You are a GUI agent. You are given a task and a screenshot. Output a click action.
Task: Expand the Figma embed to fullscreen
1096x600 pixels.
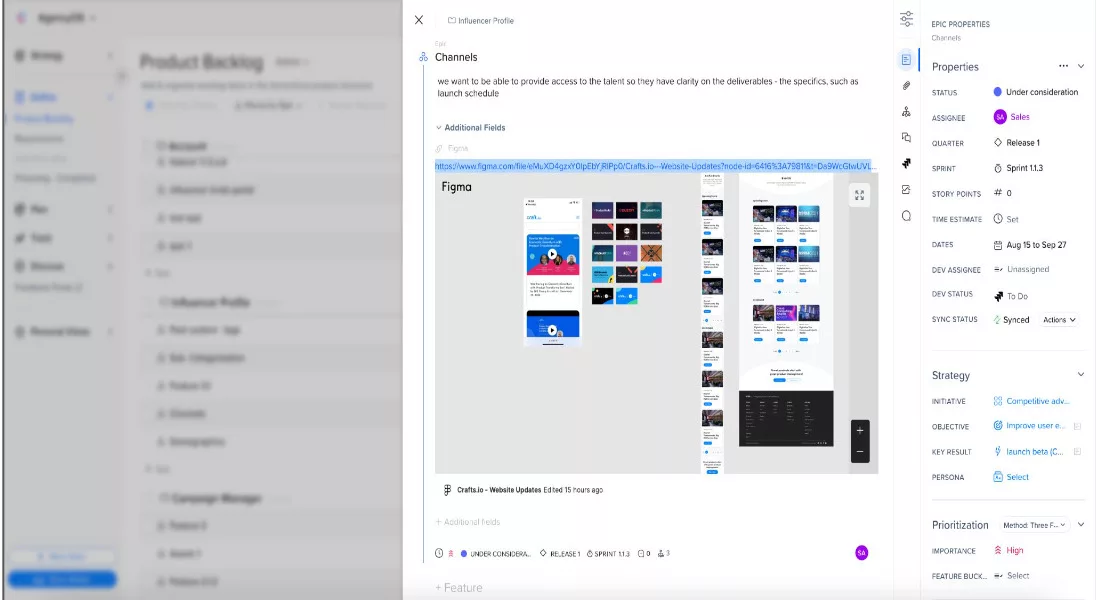tap(859, 196)
